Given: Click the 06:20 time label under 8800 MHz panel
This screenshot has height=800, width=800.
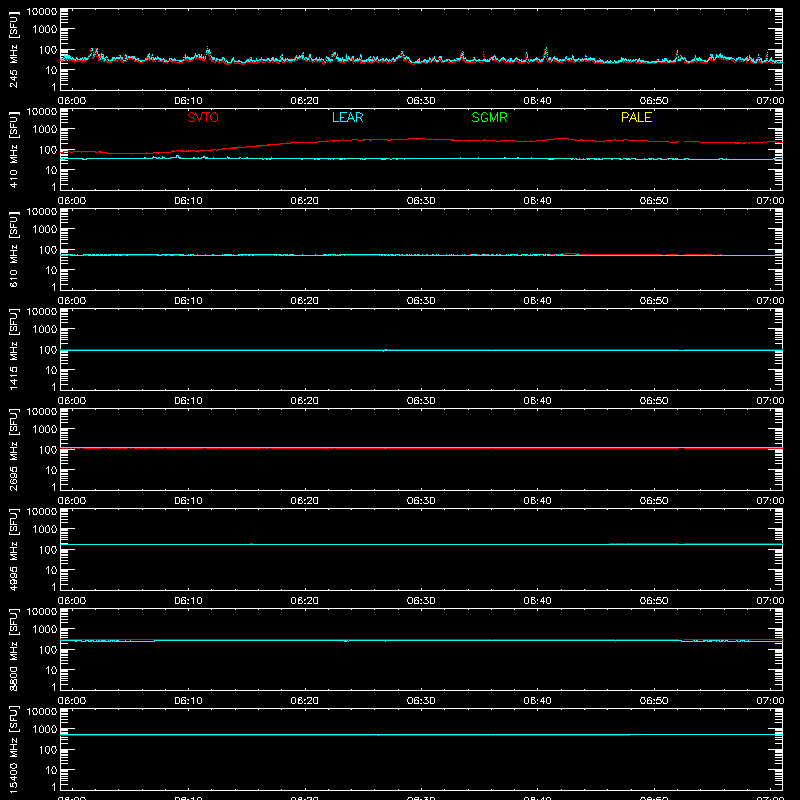Looking at the screenshot, I should tap(305, 701).
